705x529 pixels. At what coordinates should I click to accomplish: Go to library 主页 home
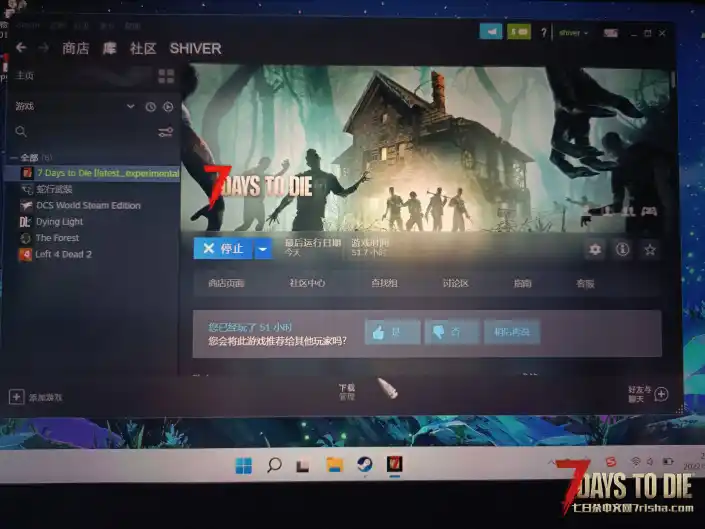click(x=25, y=76)
